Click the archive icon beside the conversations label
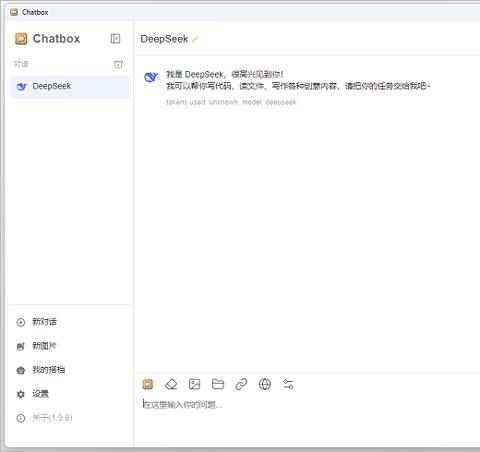This screenshot has height=452, width=480. click(x=118, y=64)
